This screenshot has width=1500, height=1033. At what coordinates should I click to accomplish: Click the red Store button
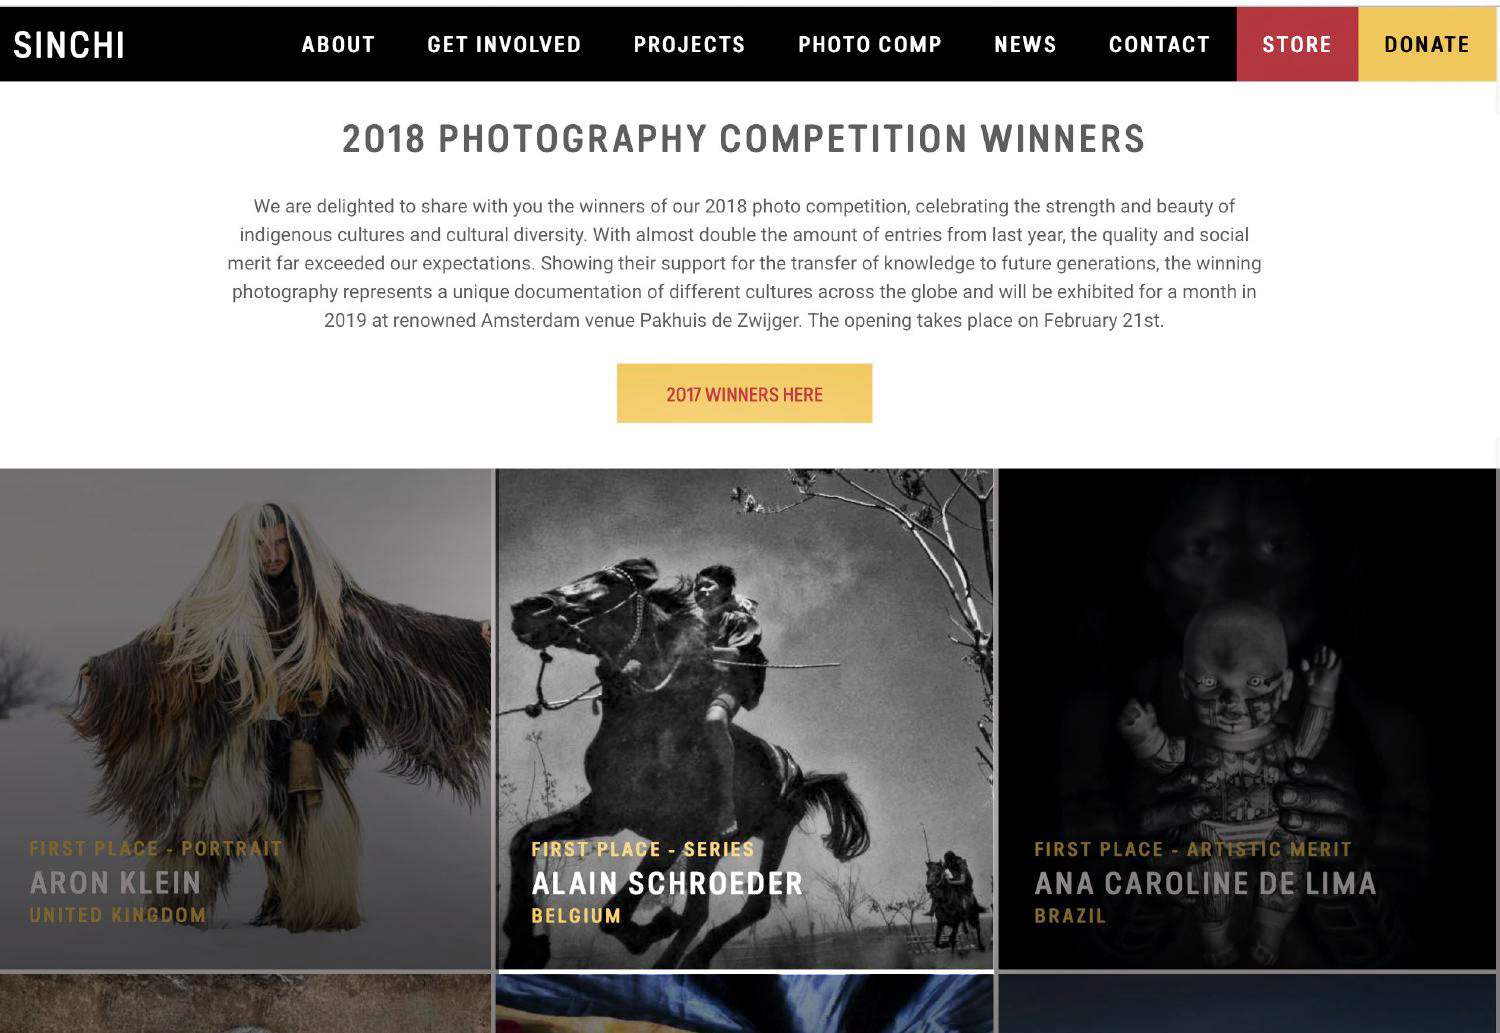1297,44
